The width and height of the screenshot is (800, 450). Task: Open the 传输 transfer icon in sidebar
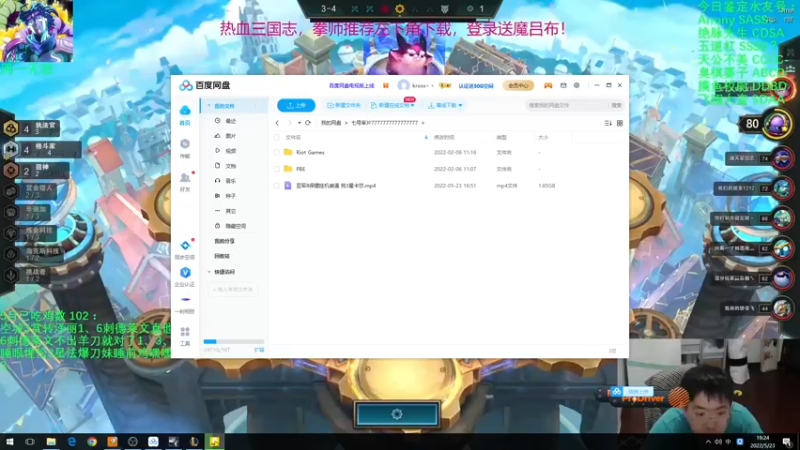pyautogui.click(x=185, y=144)
